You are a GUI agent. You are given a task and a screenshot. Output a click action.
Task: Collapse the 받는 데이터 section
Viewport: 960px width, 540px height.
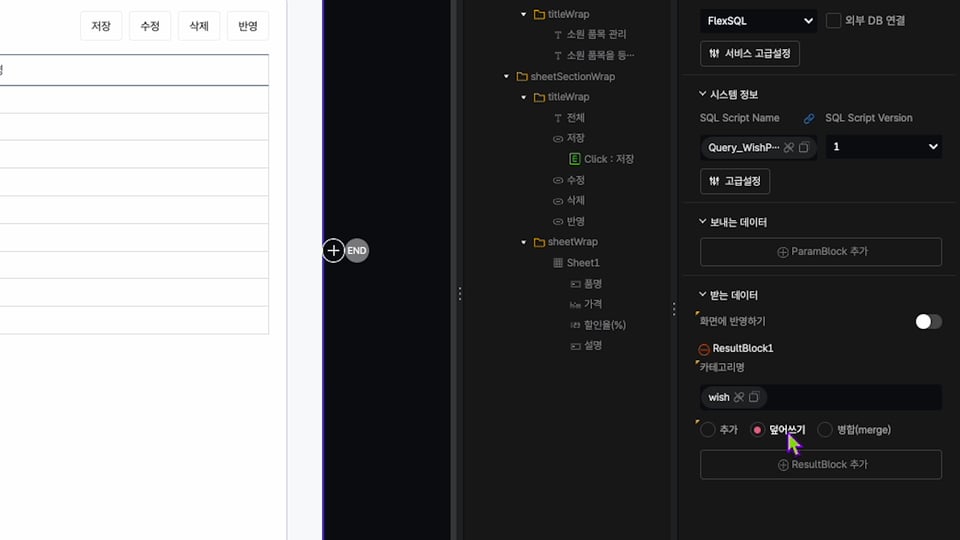[x=702, y=294]
